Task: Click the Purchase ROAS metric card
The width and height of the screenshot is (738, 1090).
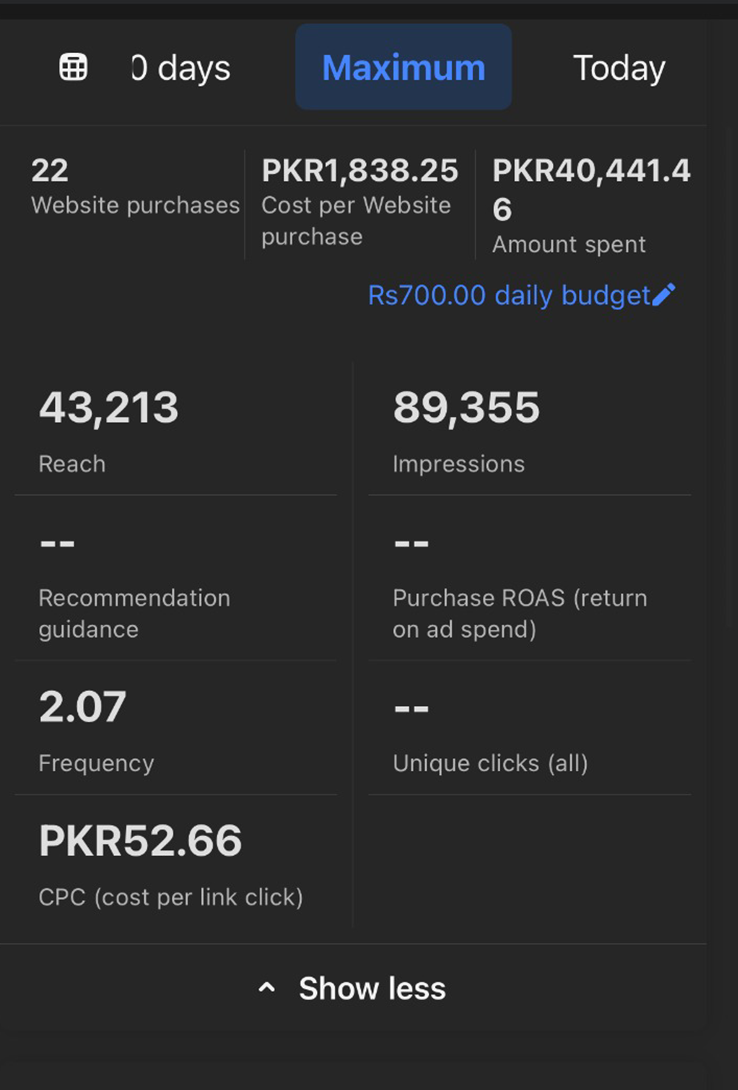Action: point(529,585)
